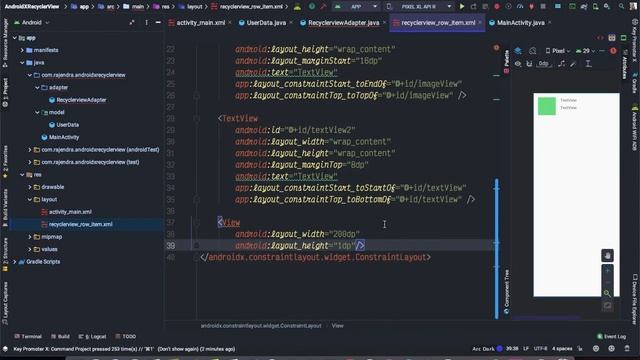This screenshot has height=360, width=640.
Task: Click the red Debug bug icon
Action: pyautogui.click(x=497, y=7)
